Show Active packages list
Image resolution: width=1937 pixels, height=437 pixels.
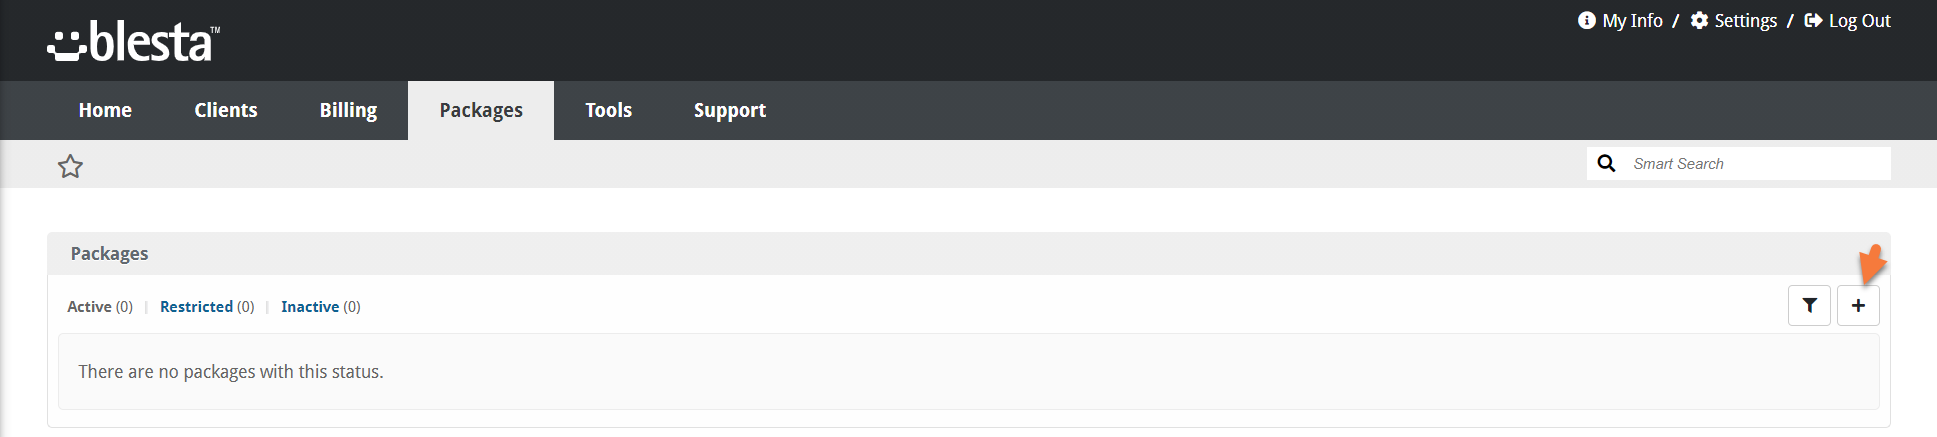click(x=89, y=307)
